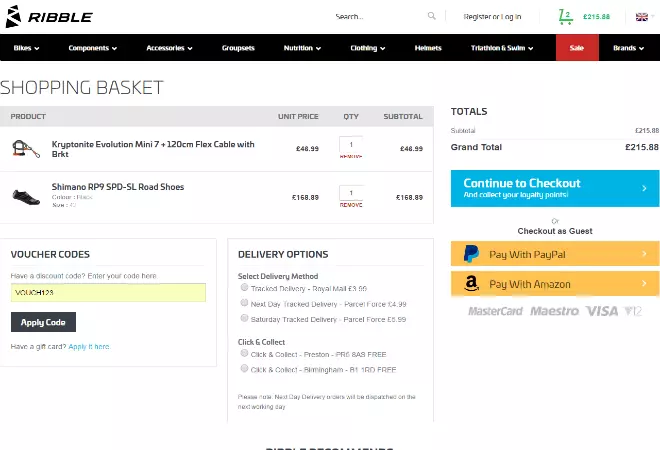Open the Sale menu item
The image size is (660, 450).
577,48
